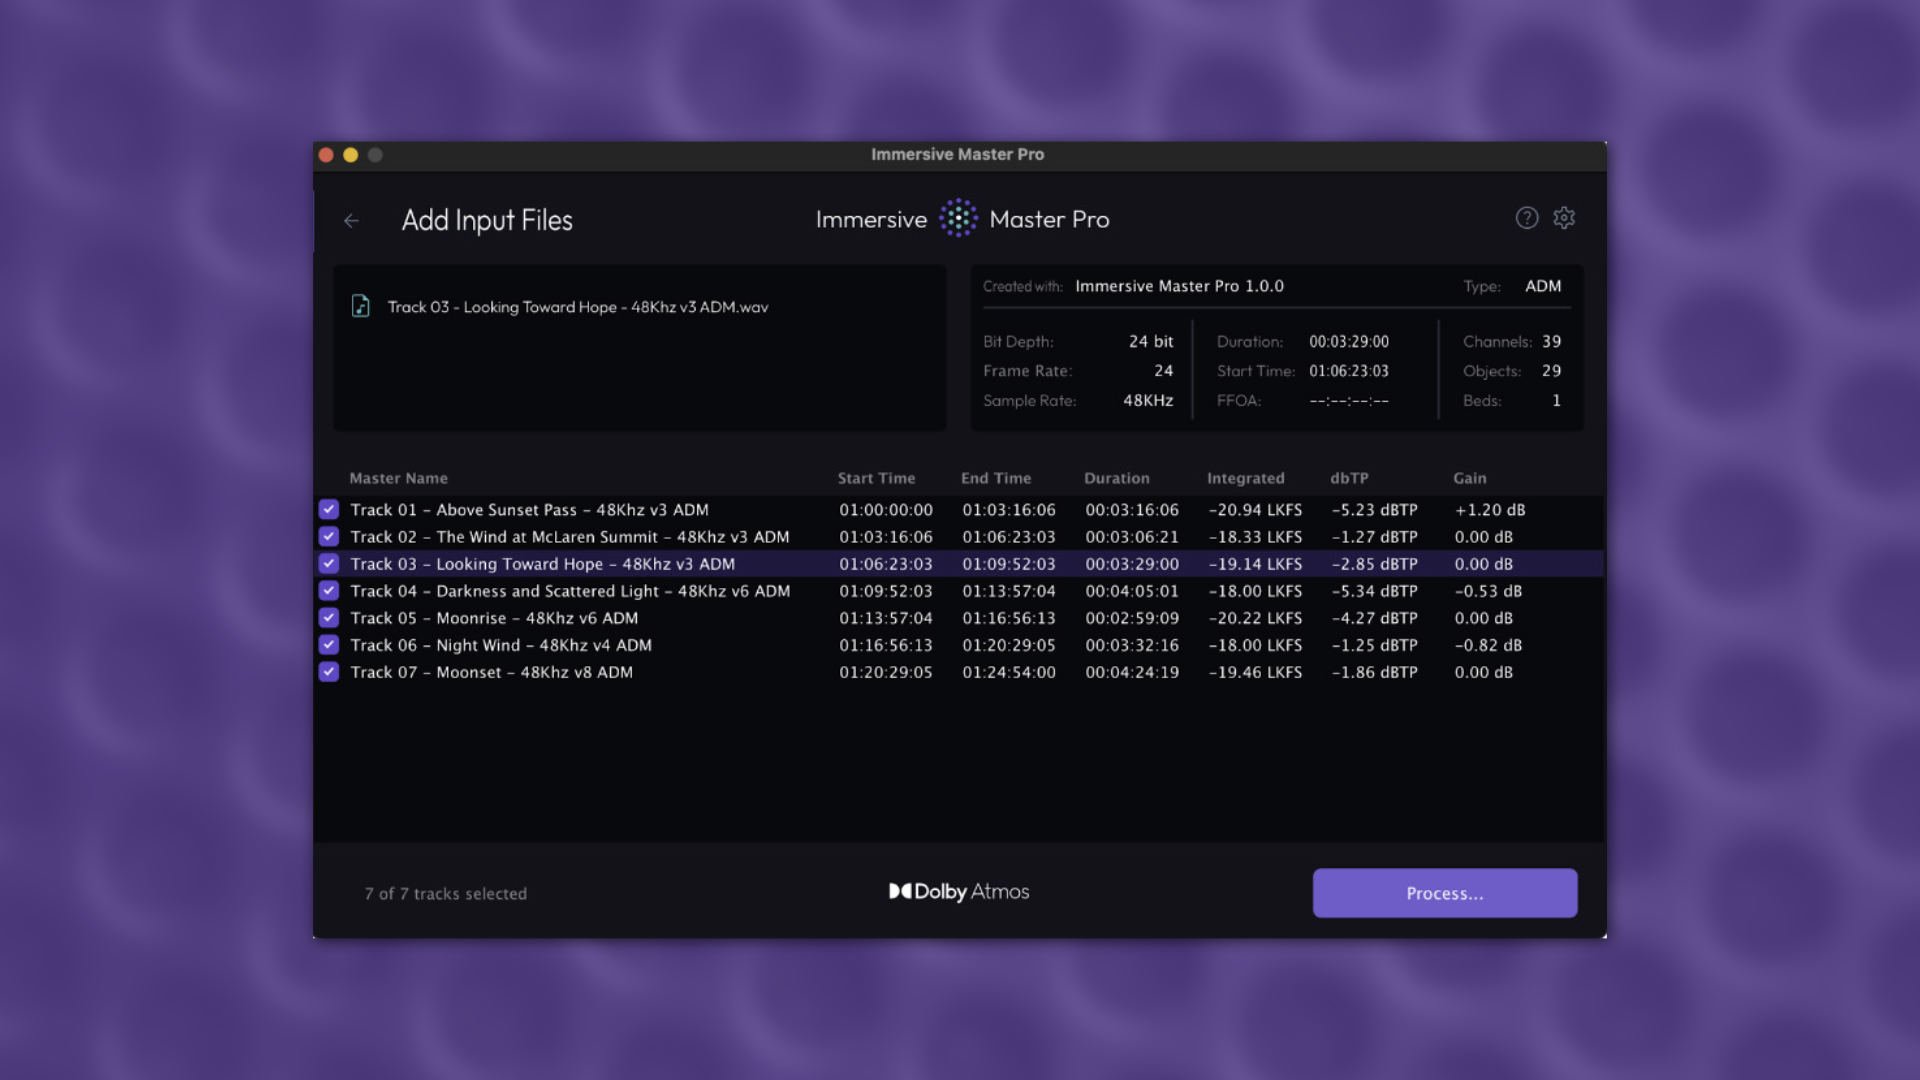
Task: Click the Track 03 ADM.wav file name entry
Action: pos(577,307)
